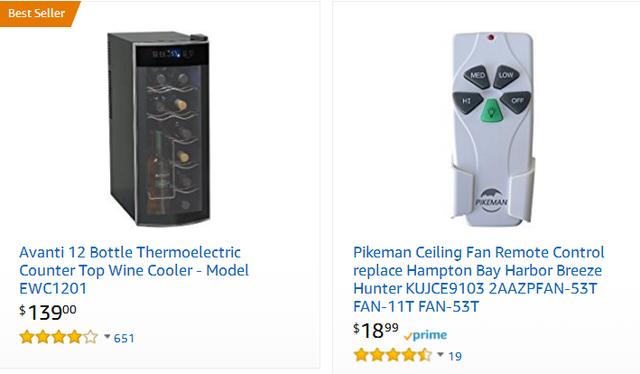Screen dimensions: 640x374
Task: Click the $139.00 price of the wine cooler
Action: tap(48, 312)
